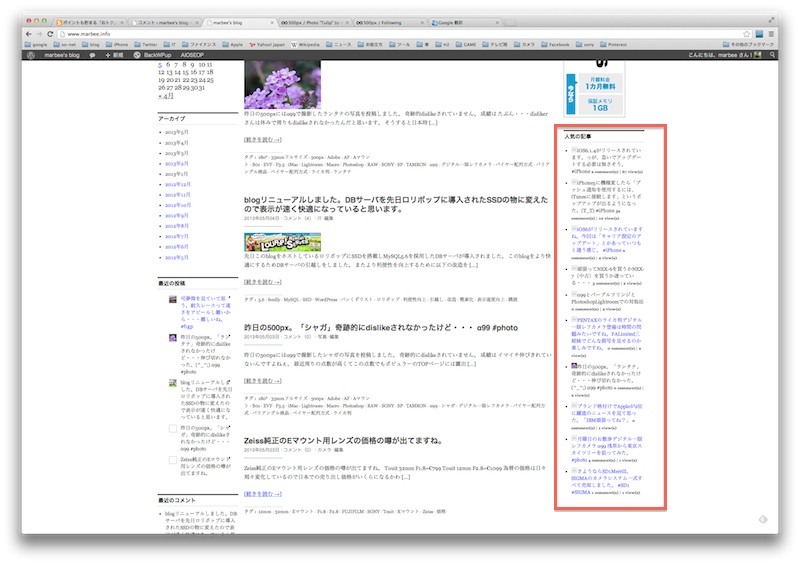
Task: Open the admin bar search magnifier
Action: point(772,55)
